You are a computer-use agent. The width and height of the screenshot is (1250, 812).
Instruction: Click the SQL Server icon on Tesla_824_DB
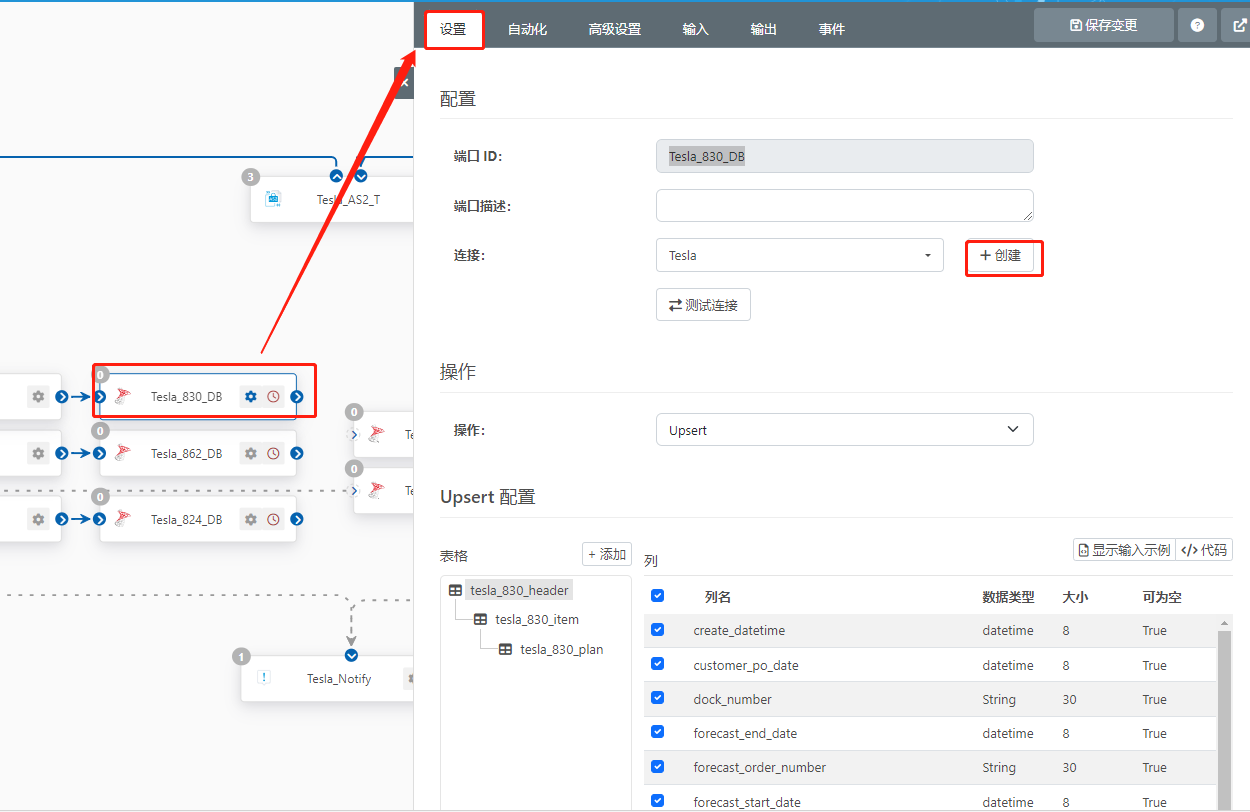coord(123,518)
